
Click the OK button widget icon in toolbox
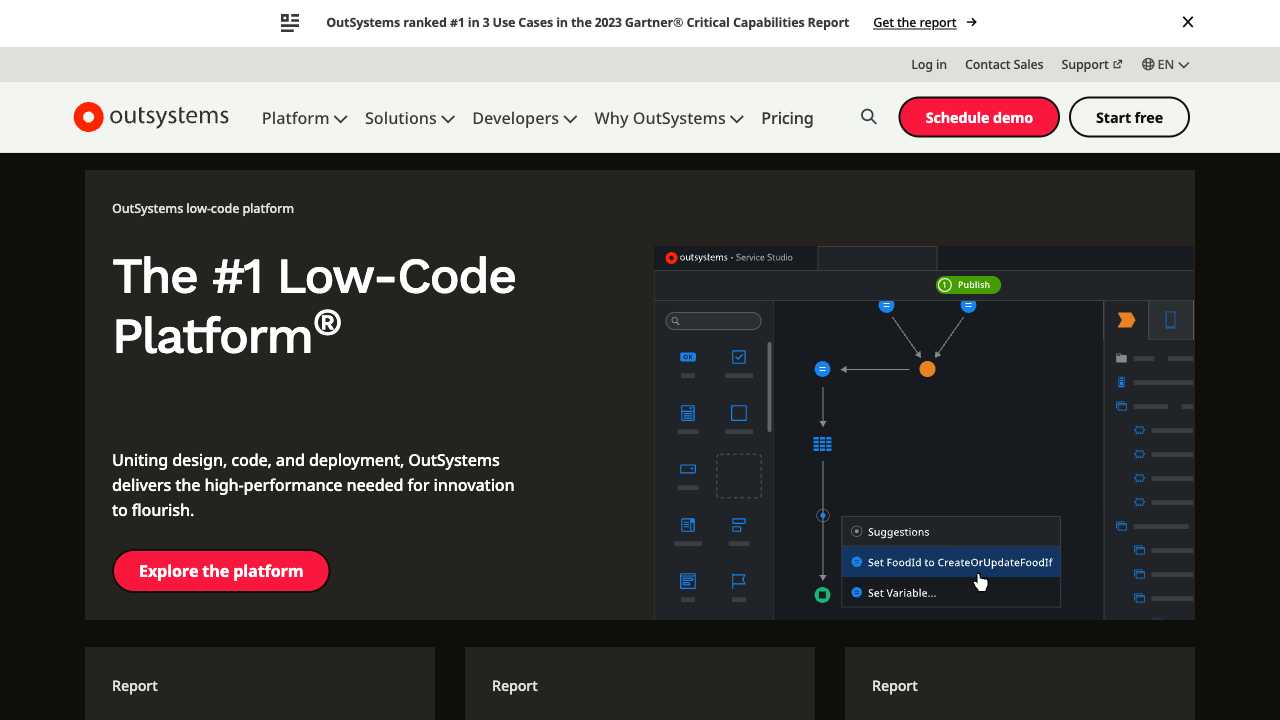687,357
